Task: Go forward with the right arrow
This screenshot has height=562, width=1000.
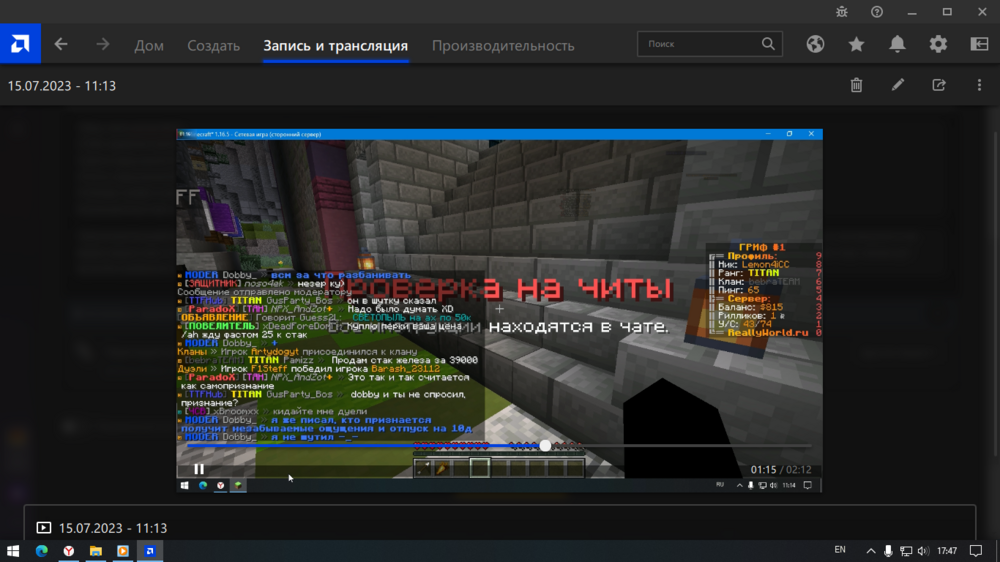Action: coord(103,44)
